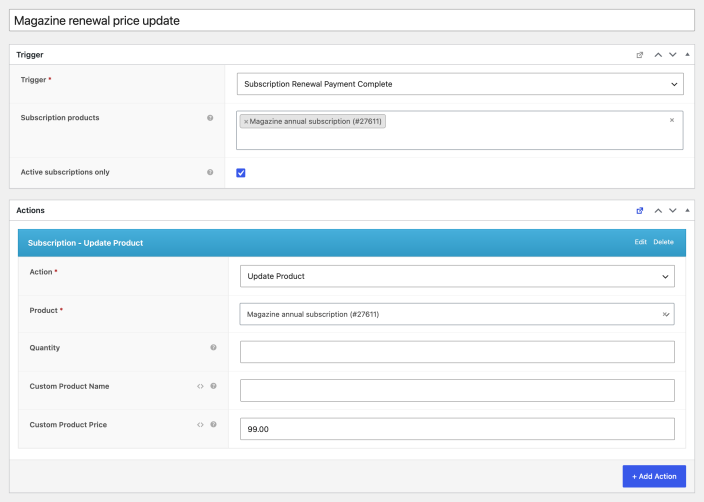Show help for Quantity field
Screen dimensions: 704x502
213,348
